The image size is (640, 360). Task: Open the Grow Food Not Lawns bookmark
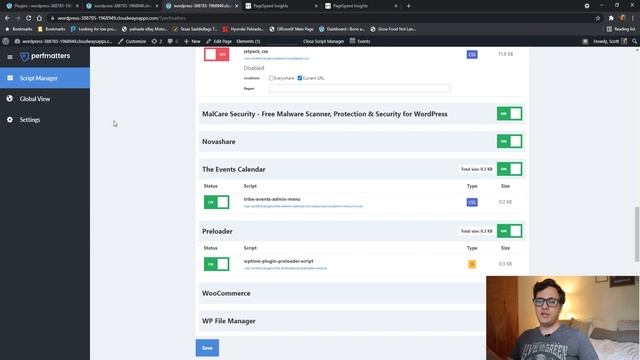click(x=393, y=29)
